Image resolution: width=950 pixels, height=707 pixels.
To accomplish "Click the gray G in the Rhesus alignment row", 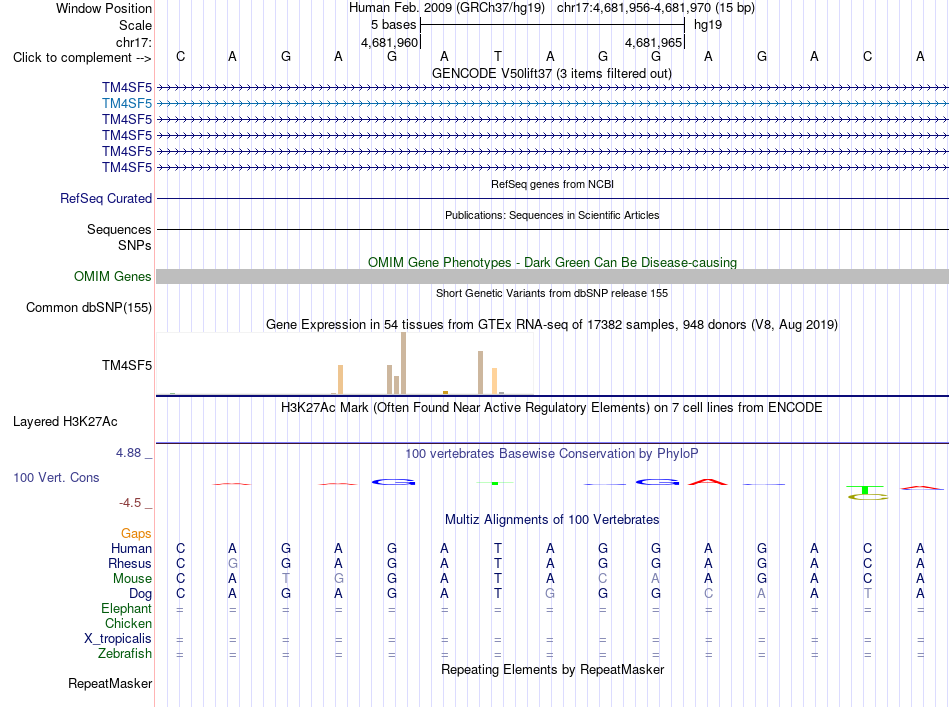I will pyautogui.click(x=232, y=564).
